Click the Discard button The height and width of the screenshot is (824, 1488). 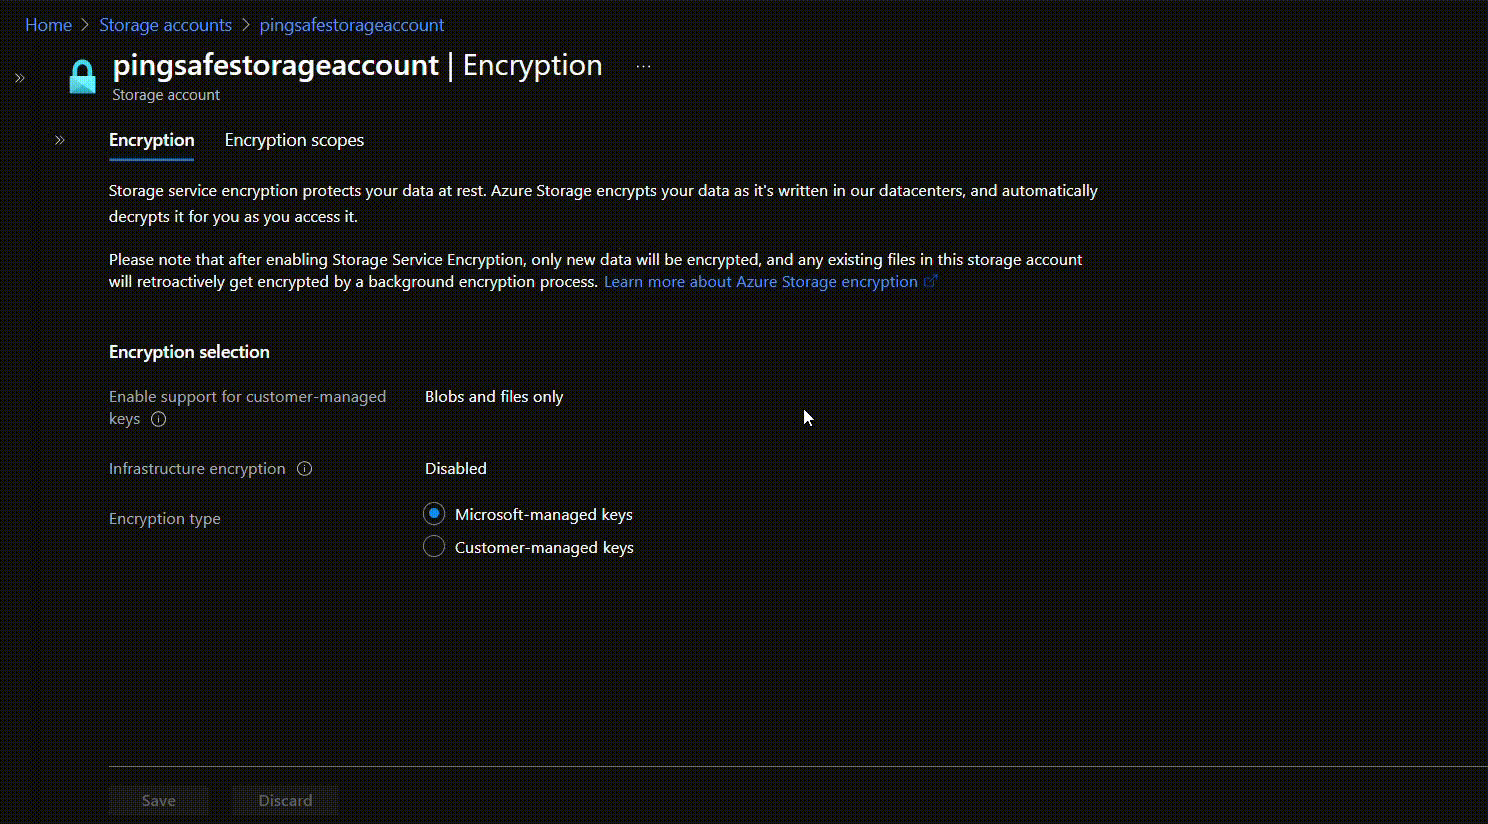[285, 800]
